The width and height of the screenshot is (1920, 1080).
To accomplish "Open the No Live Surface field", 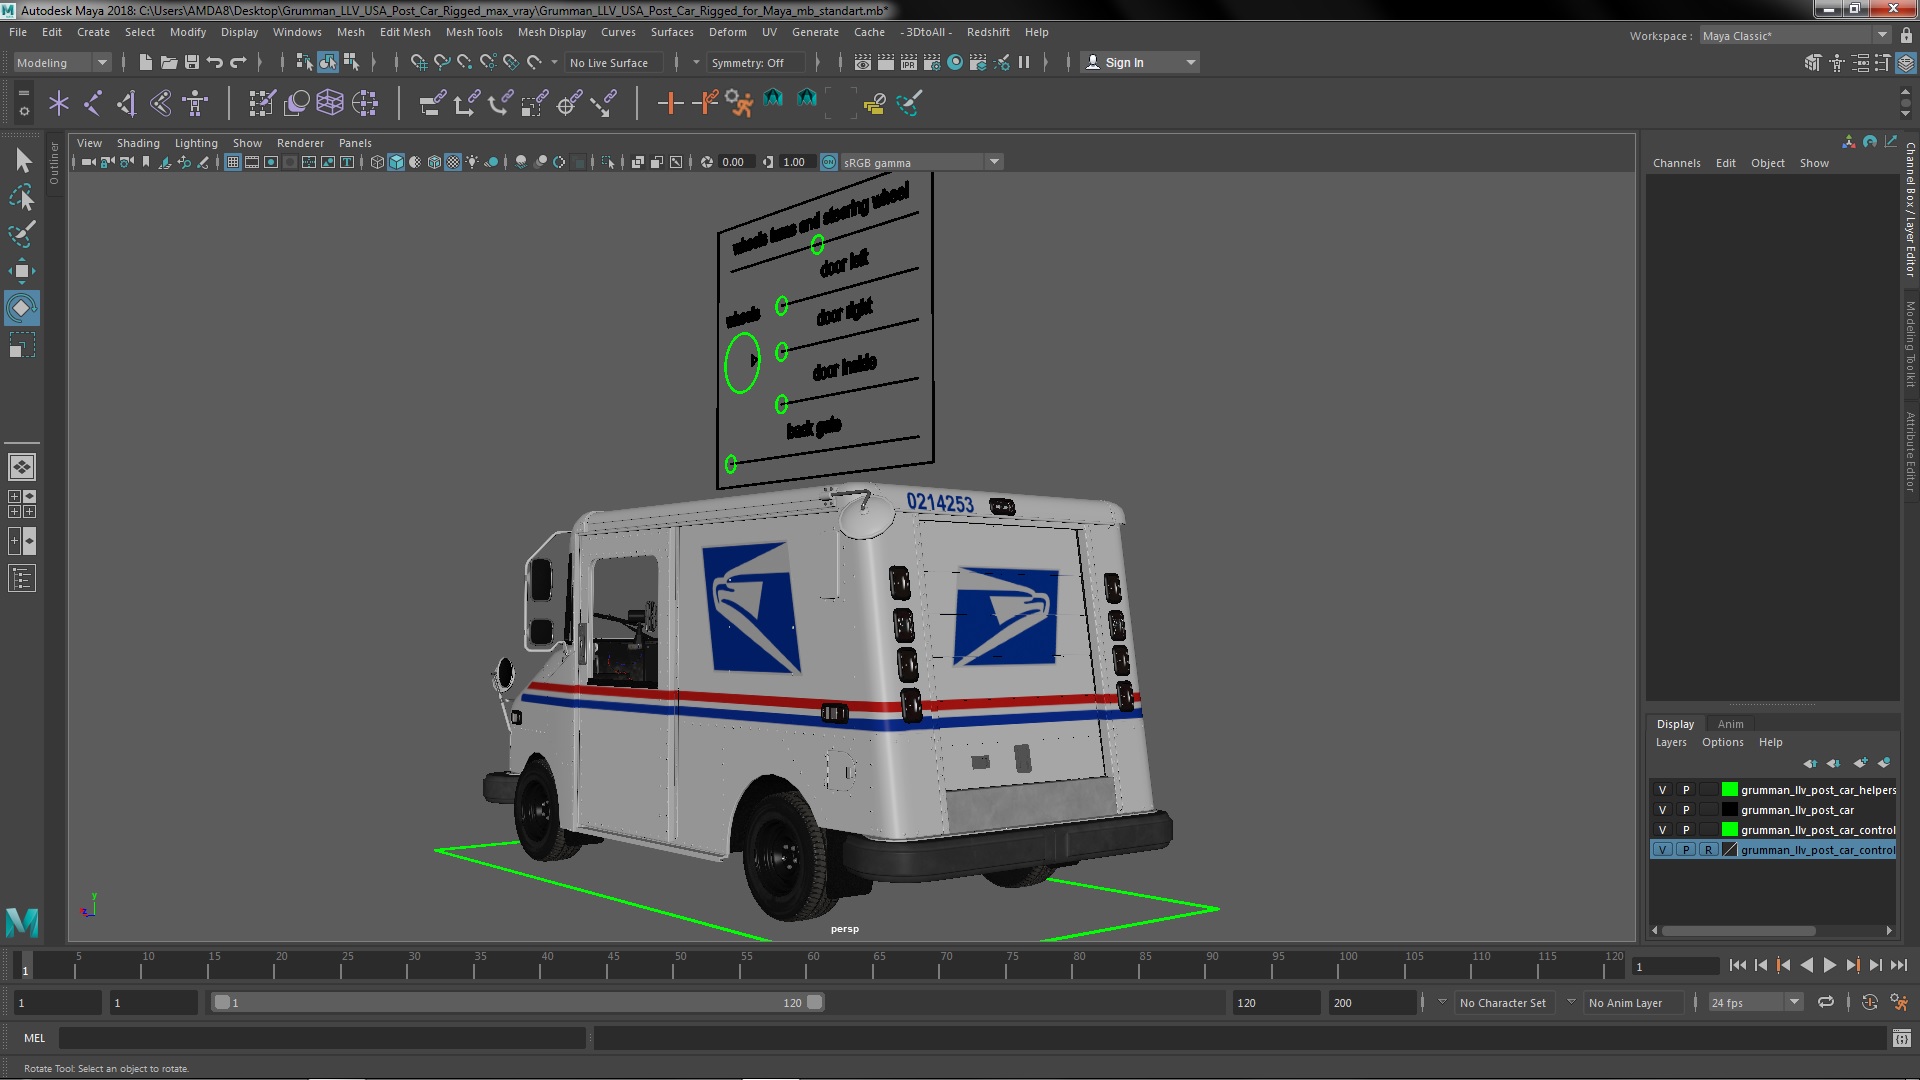I will click(615, 62).
